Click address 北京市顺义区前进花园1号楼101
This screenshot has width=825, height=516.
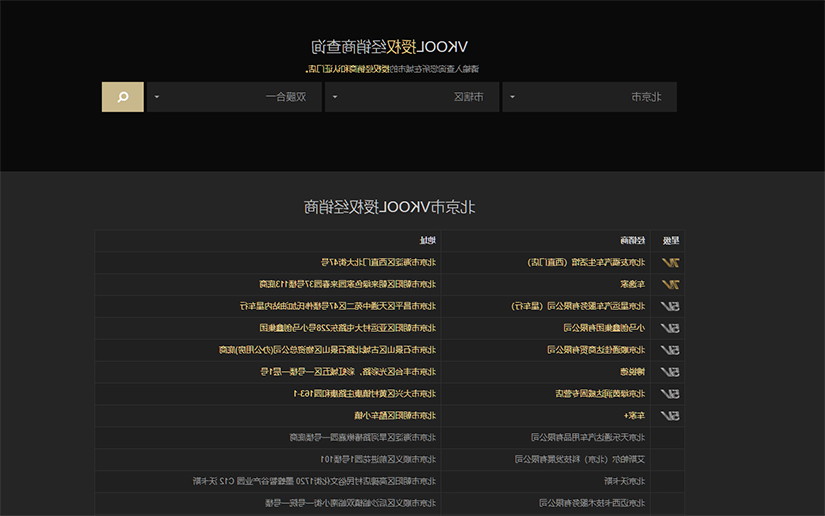[x=378, y=459]
